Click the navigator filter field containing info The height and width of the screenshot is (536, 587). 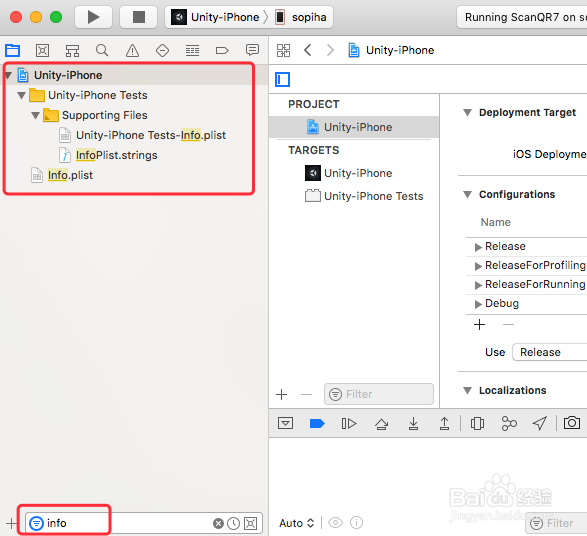click(144, 523)
